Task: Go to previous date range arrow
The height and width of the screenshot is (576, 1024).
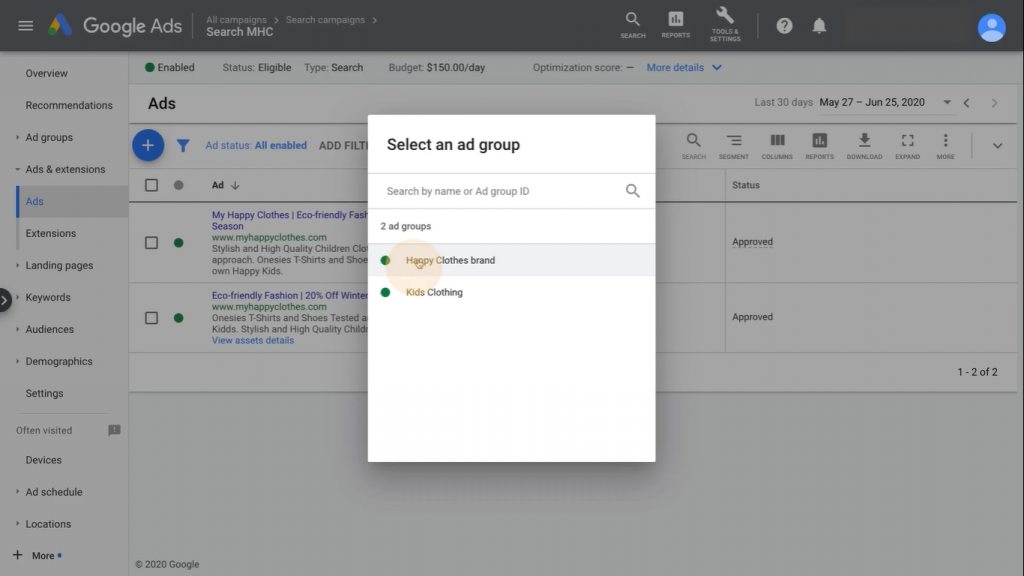Action: point(967,103)
